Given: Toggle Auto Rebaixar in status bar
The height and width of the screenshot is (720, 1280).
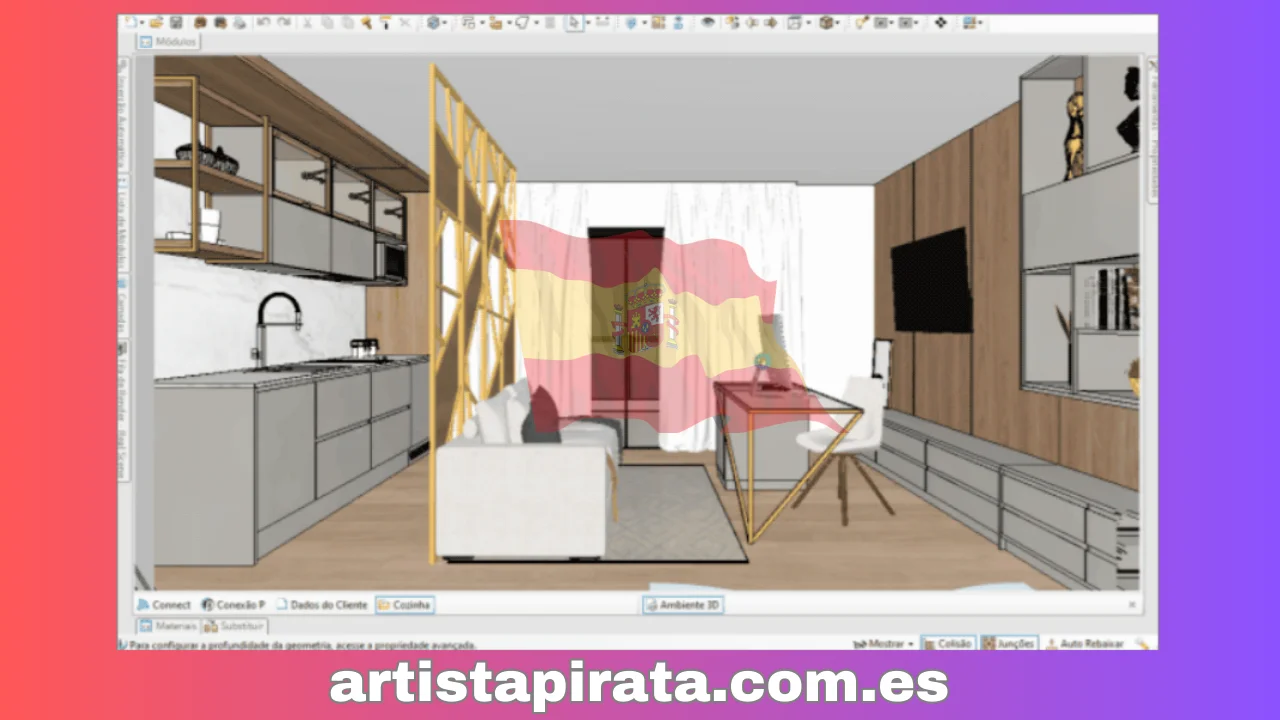Looking at the screenshot, I should pyautogui.click(x=1084, y=644).
